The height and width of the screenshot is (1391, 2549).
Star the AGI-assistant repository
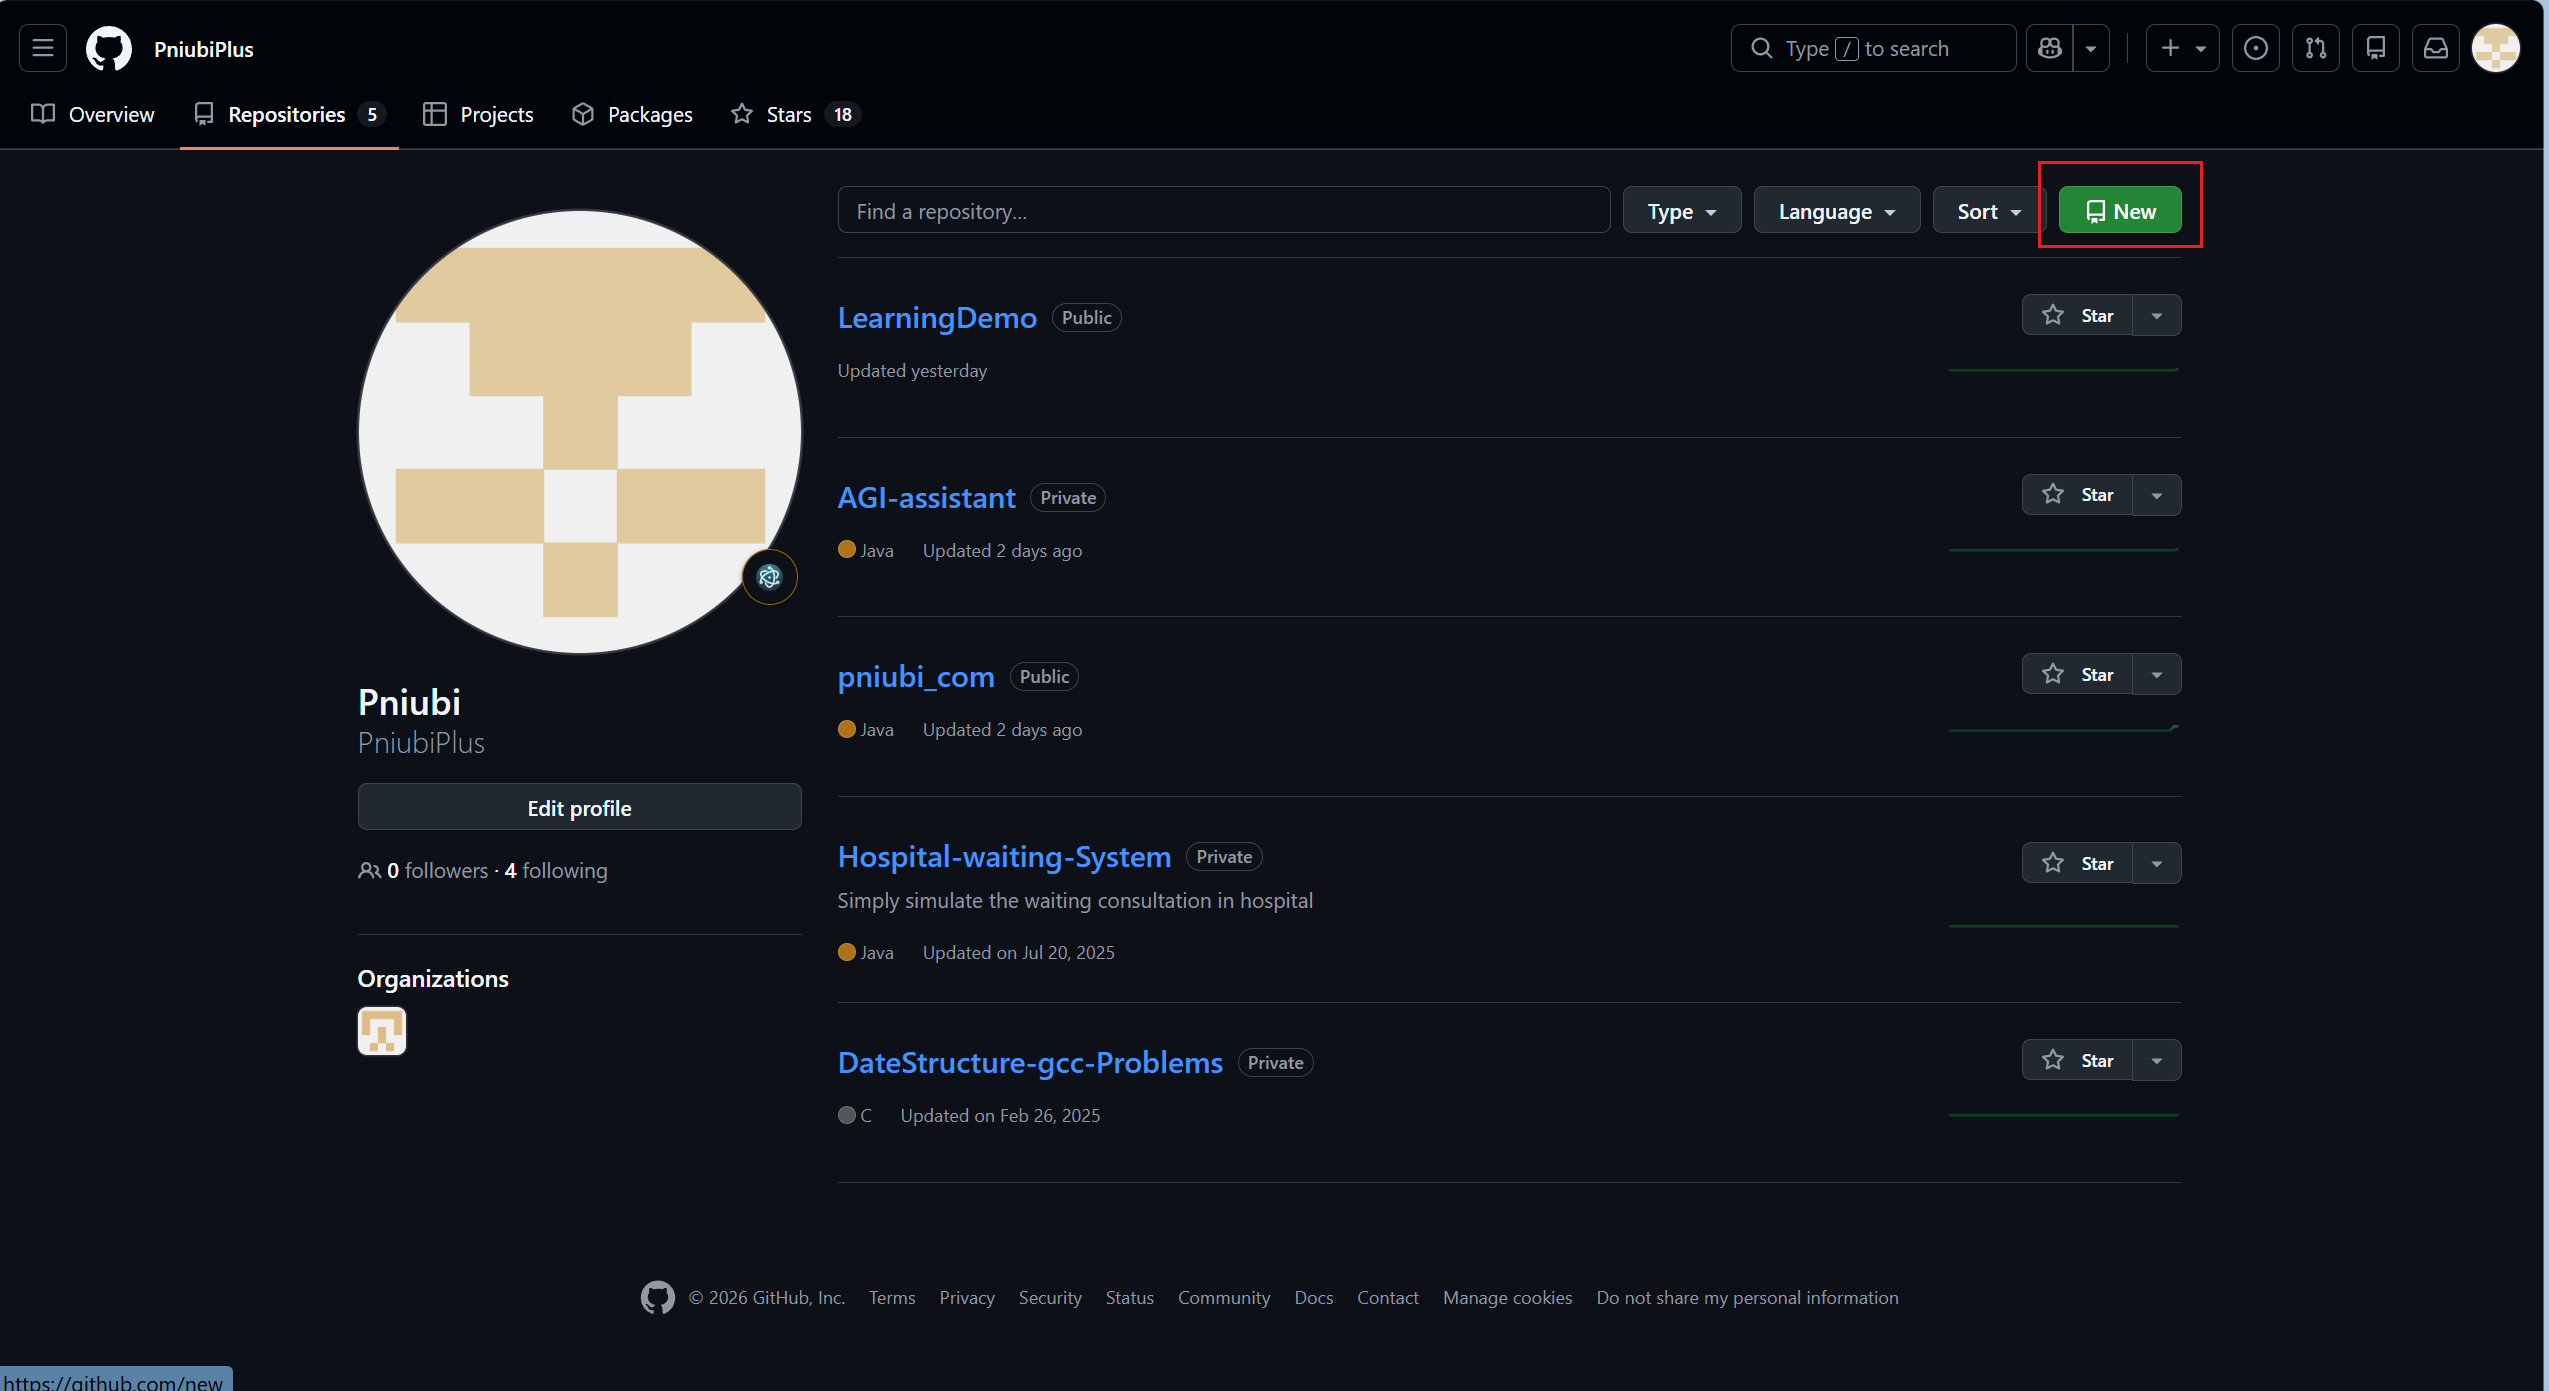coord(2077,495)
